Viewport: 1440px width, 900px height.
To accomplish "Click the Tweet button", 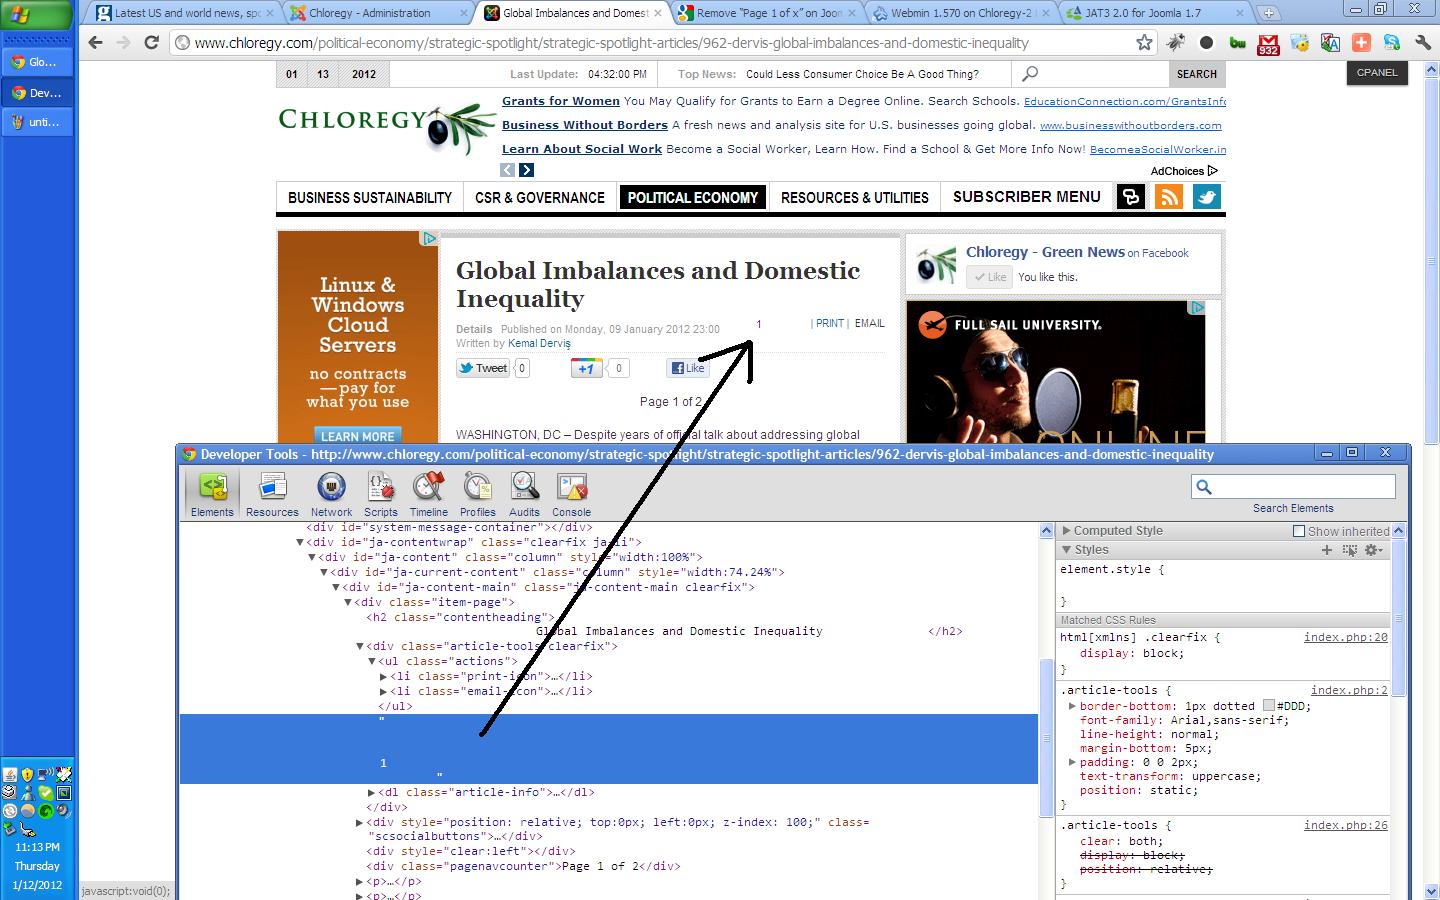I will [483, 368].
